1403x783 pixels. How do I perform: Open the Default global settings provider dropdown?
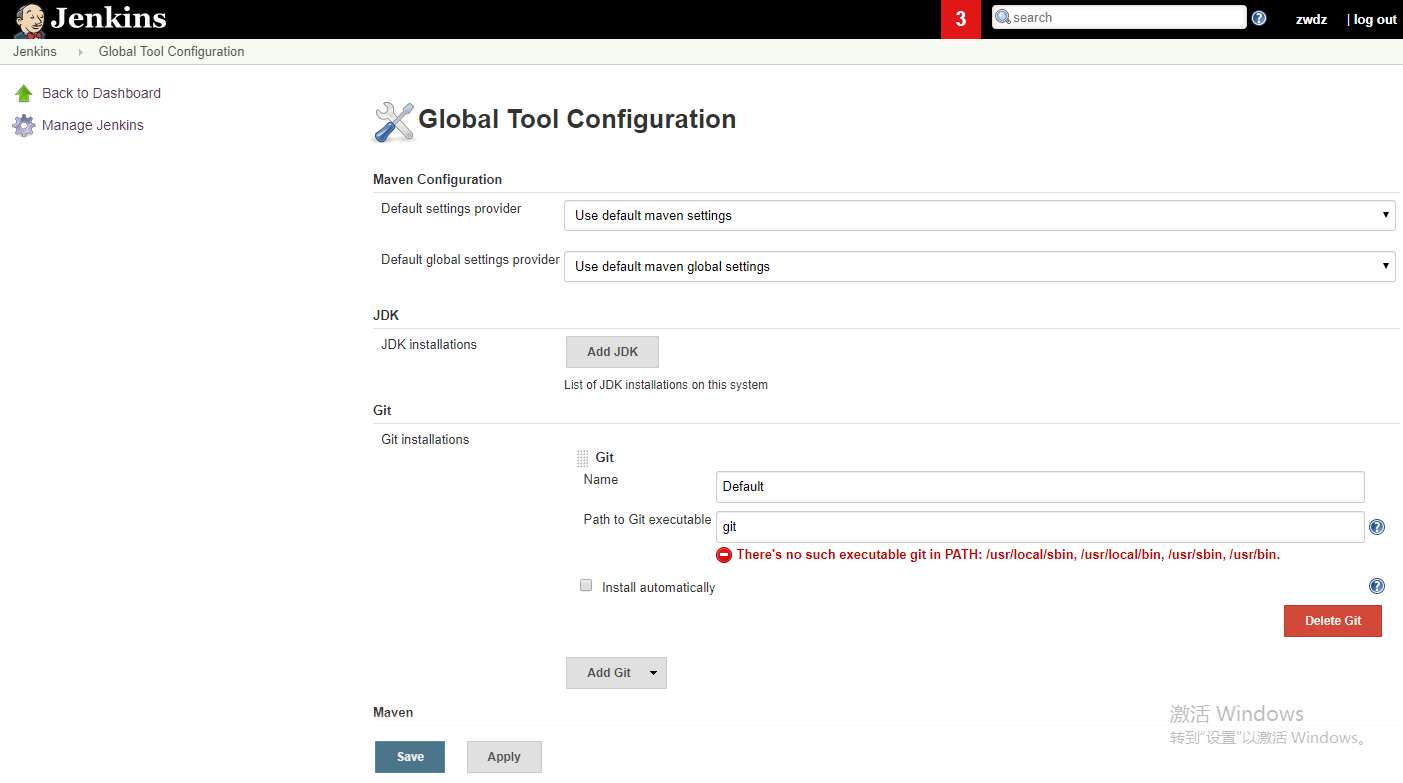[x=980, y=266]
